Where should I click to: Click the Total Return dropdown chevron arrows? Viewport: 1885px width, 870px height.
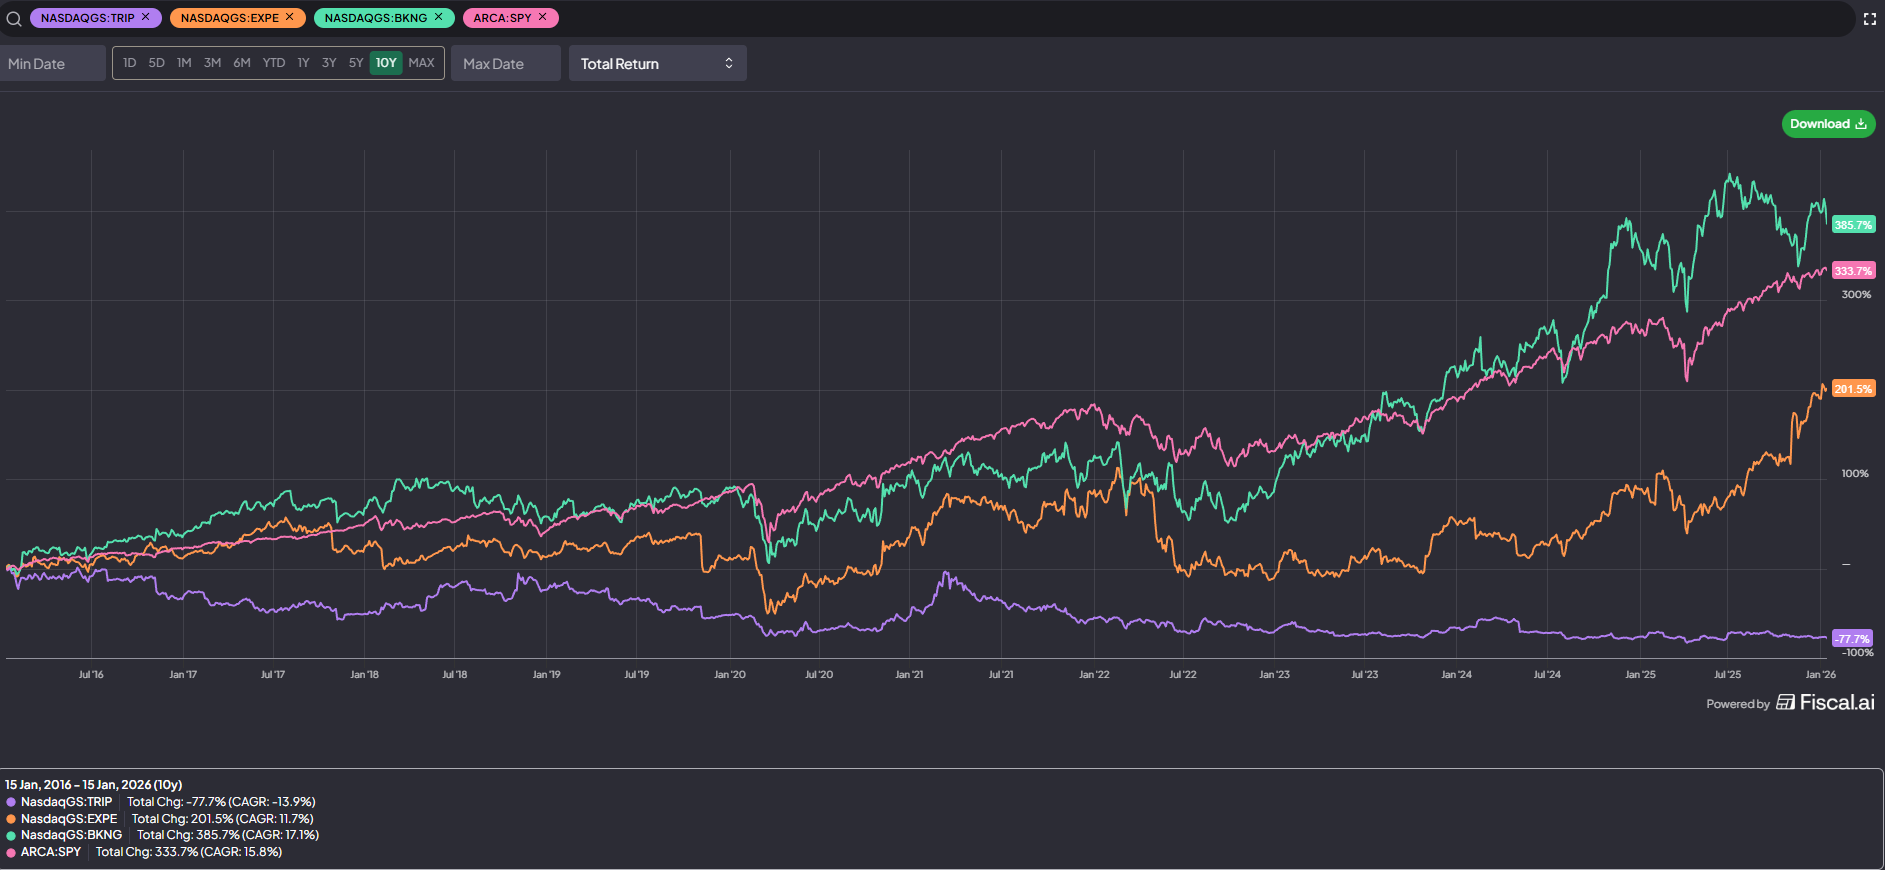pyautogui.click(x=729, y=63)
